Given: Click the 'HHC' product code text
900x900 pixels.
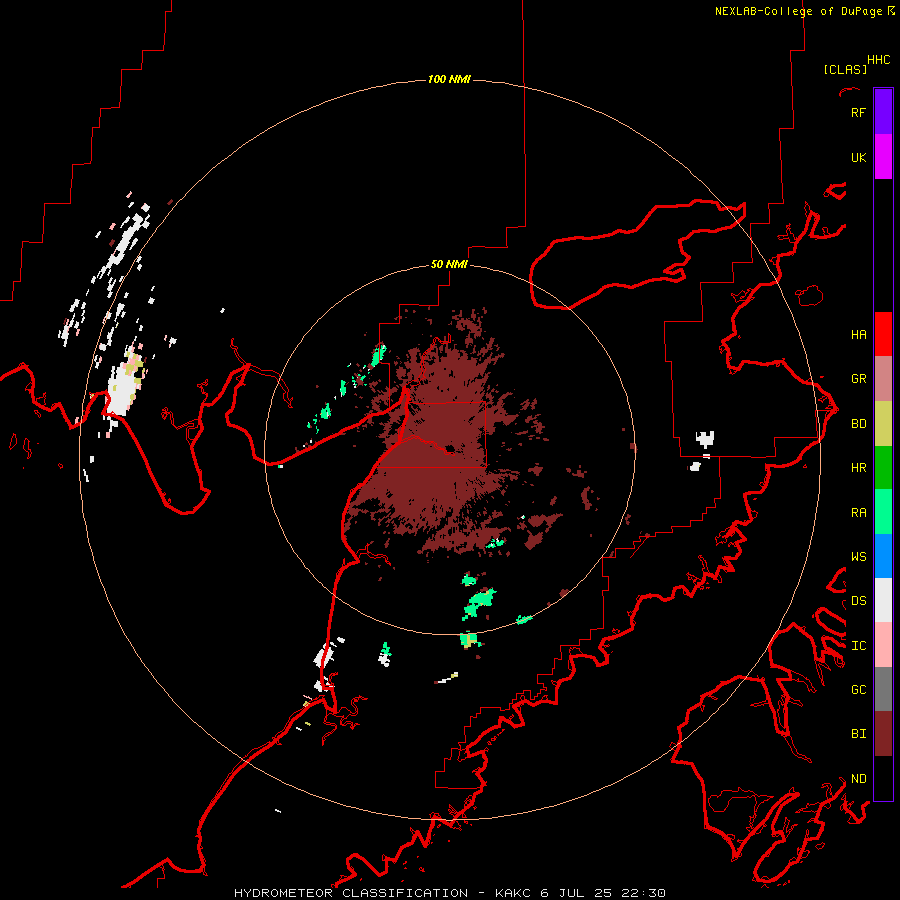Looking at the screenshot, I should (878, 60).
